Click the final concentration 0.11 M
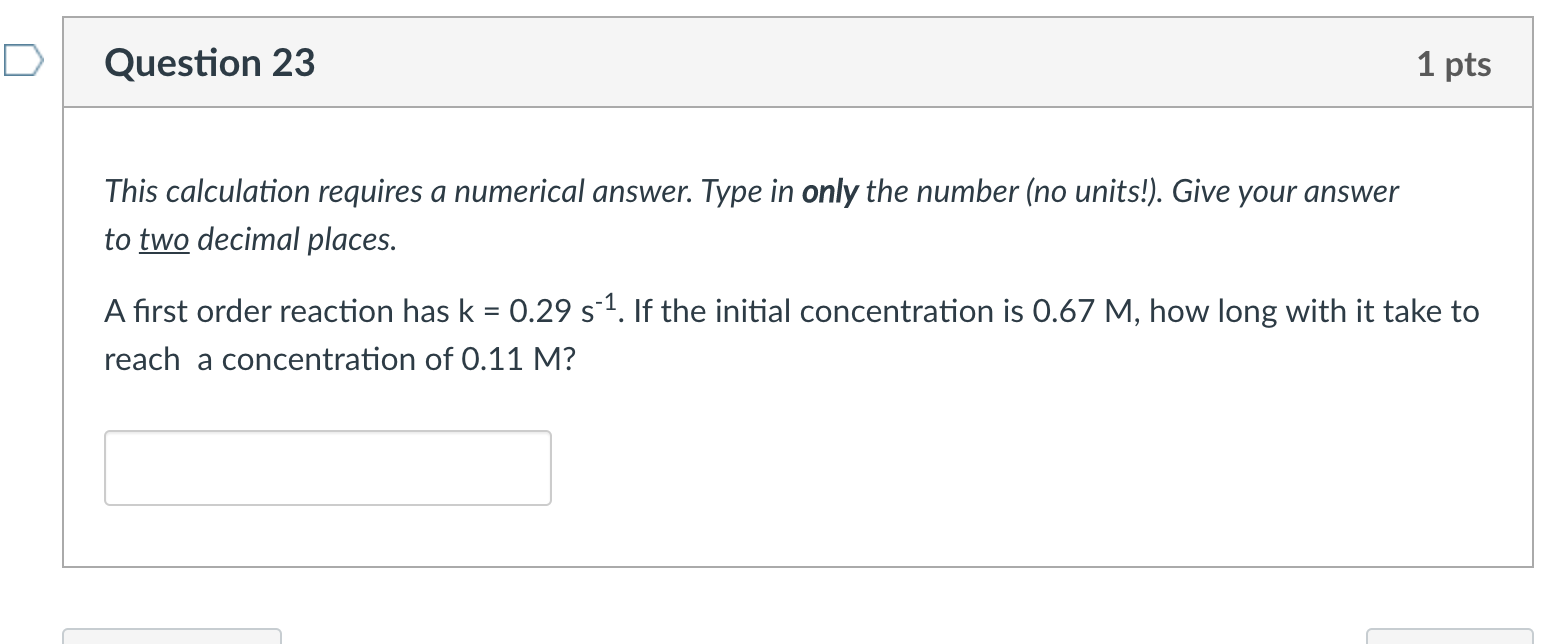The height and width of the screenshot is (644, 1564). pyautogui.click(x=512, y=360)
